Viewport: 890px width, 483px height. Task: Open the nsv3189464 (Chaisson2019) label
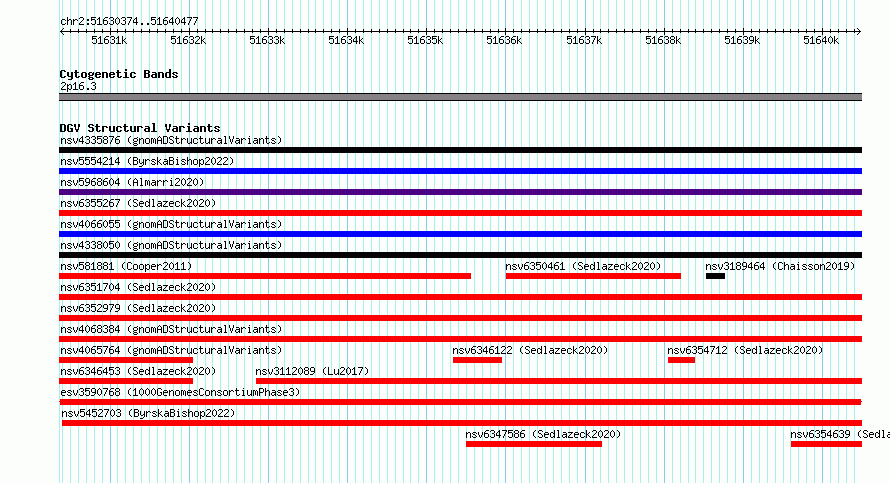pos(780,266)
